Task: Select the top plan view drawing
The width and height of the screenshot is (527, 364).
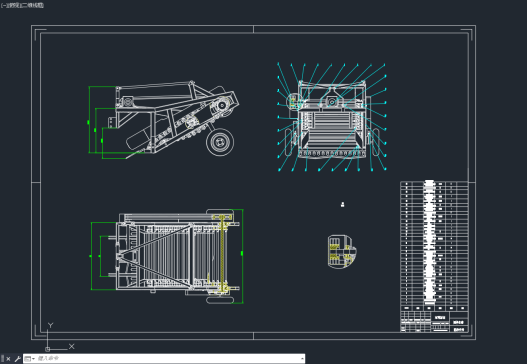Action: tap(167, 256)
